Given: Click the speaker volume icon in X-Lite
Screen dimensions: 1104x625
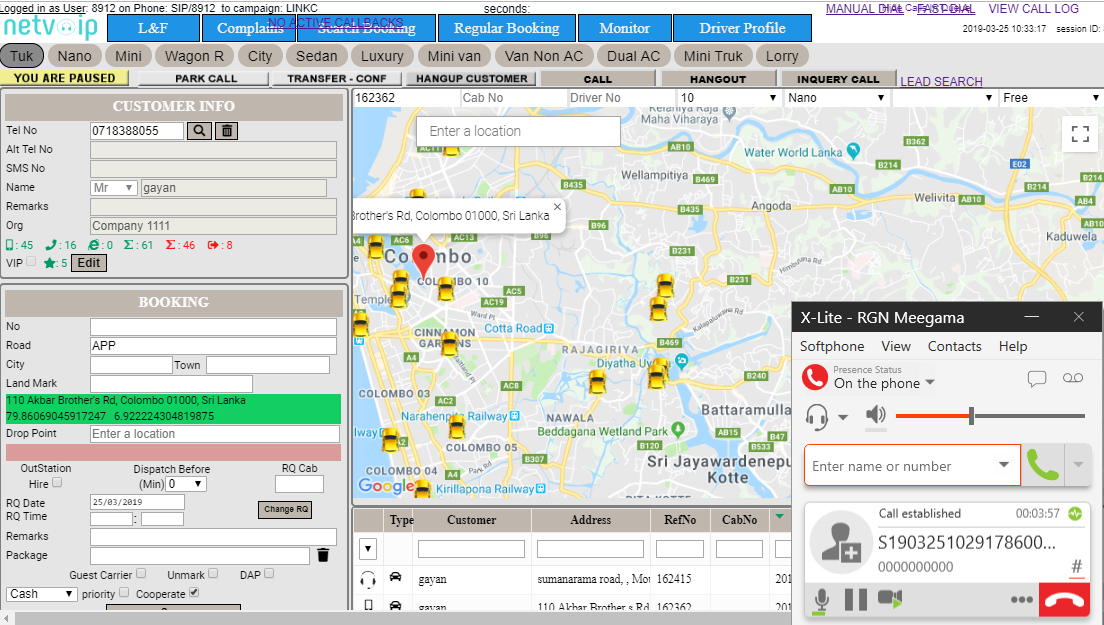Looking at the screenshot, I should click(x=875, y=415).
